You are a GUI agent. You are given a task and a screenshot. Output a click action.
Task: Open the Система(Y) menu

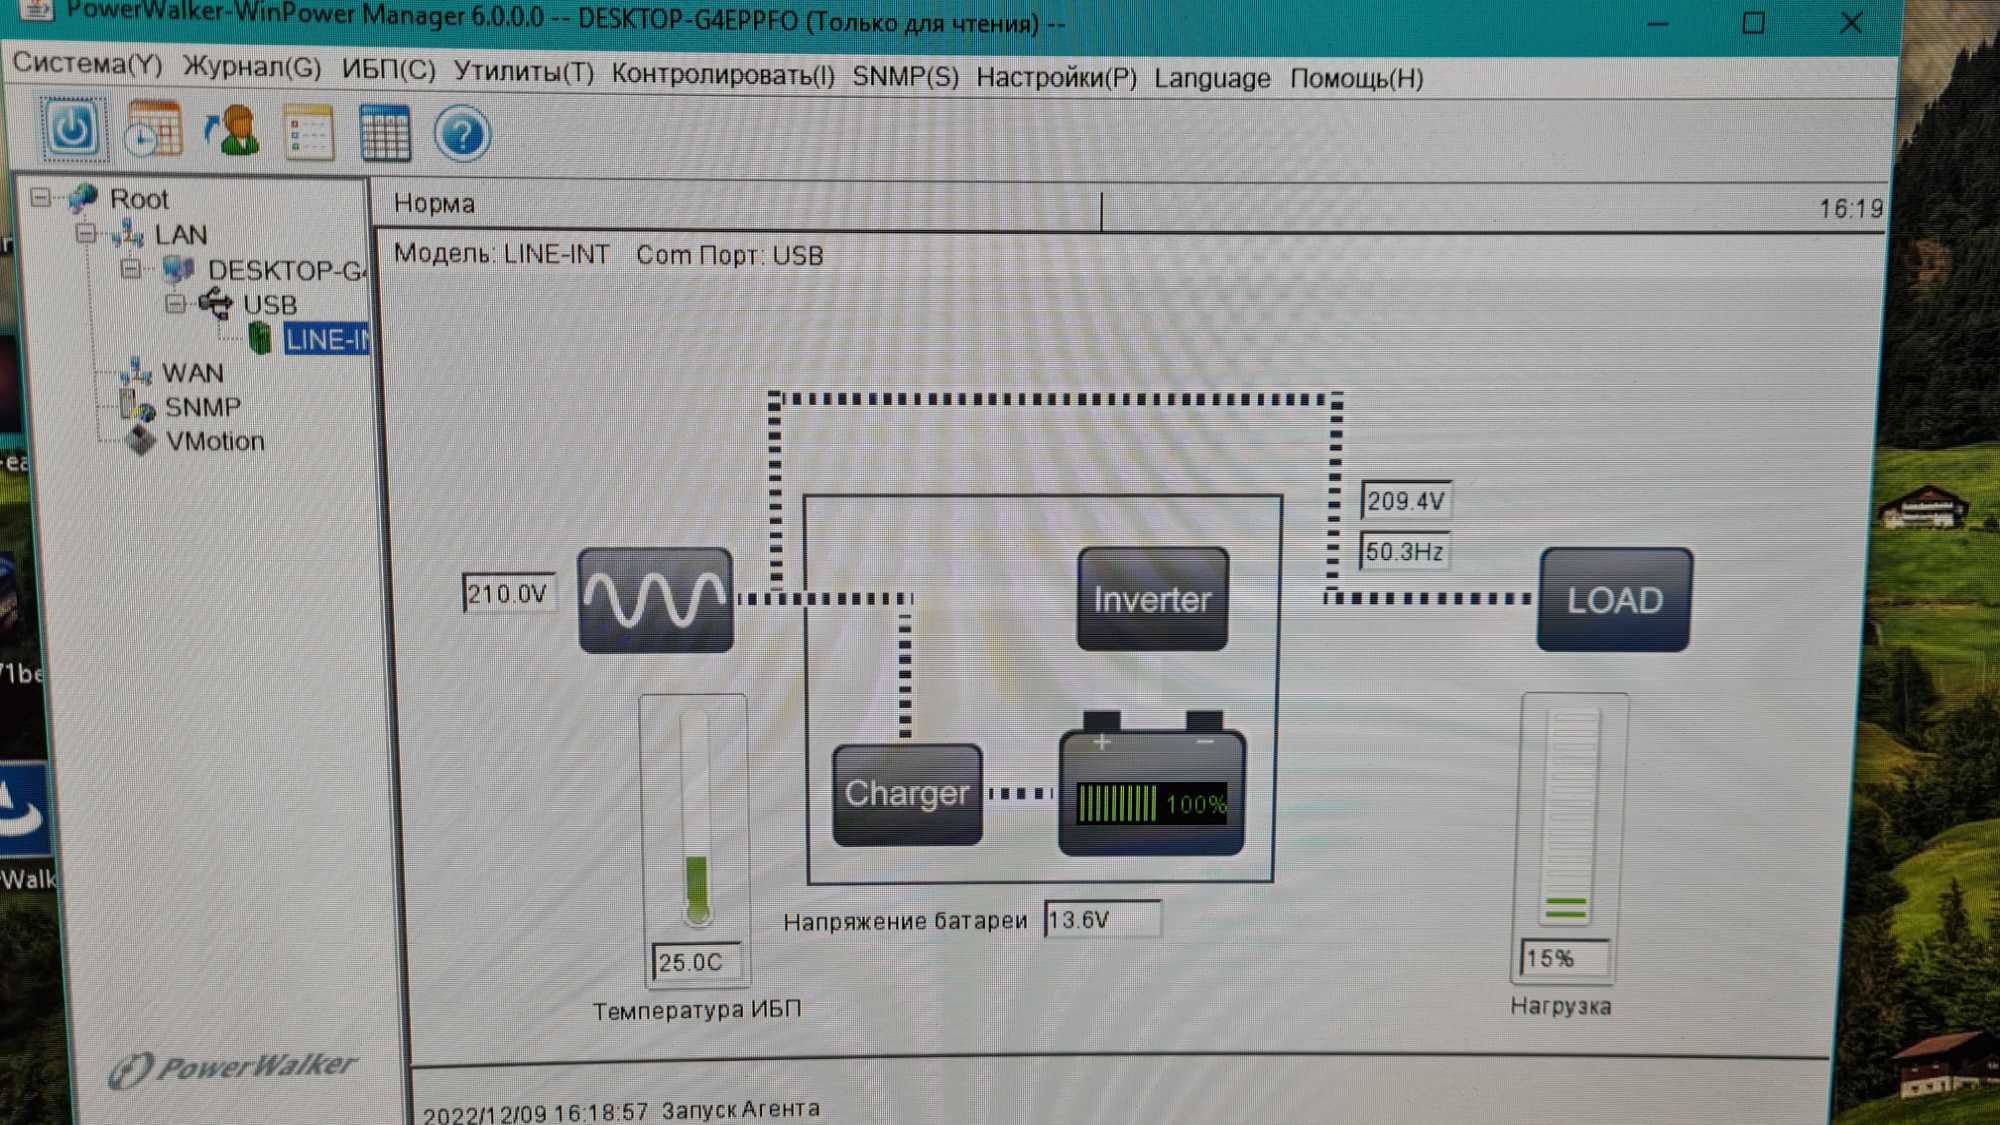87,64
